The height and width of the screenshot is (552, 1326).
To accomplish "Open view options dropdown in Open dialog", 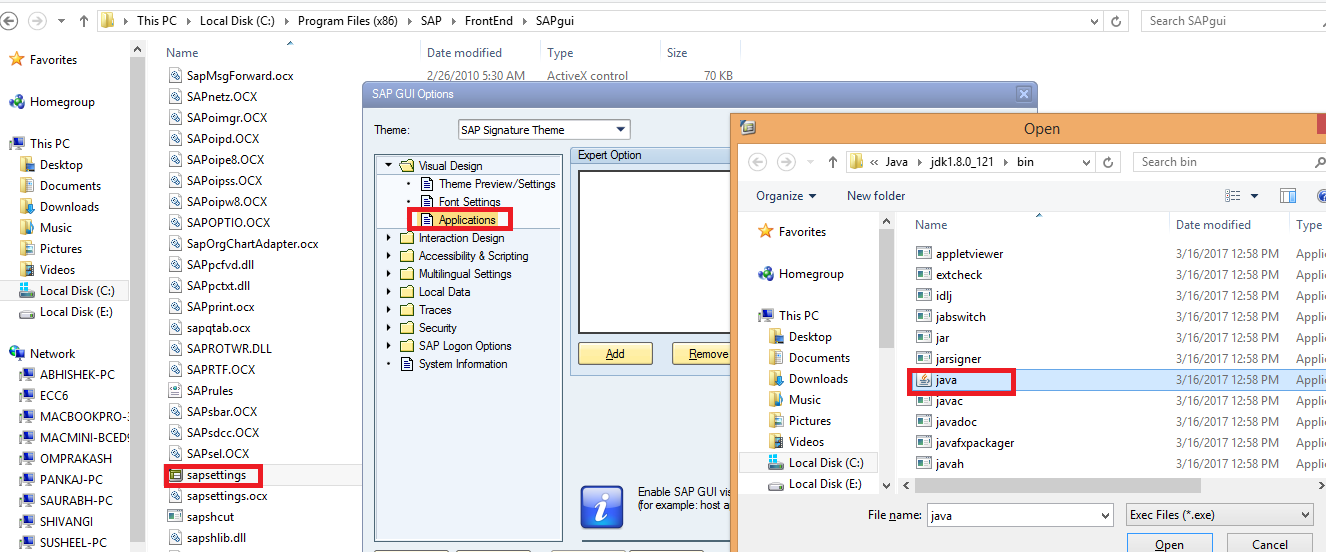I will click(x=1254, y=196).
